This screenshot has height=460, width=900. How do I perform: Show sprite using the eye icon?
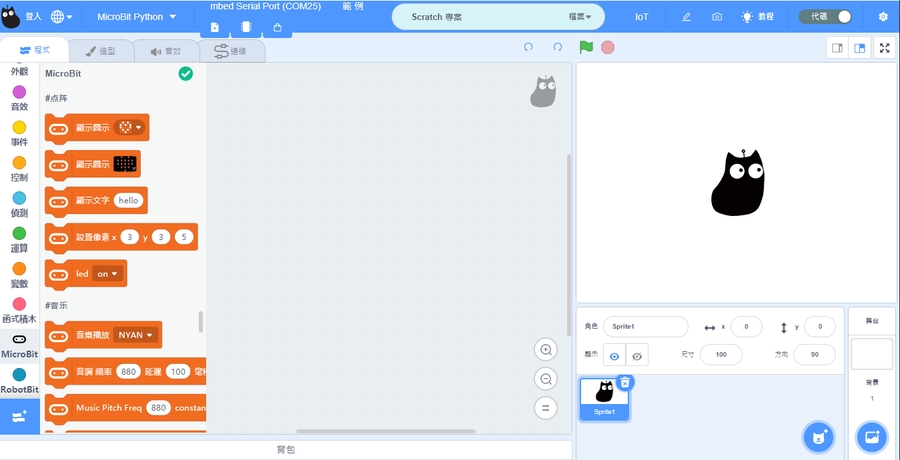tap(614, 355)
